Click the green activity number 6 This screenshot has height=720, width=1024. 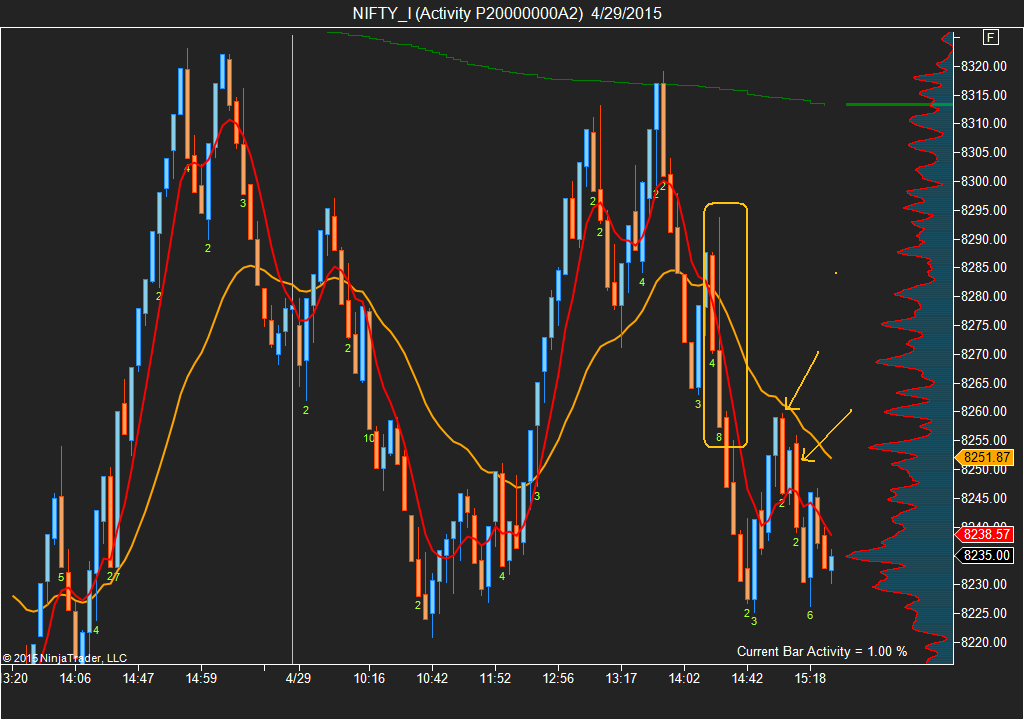[810, 615]
